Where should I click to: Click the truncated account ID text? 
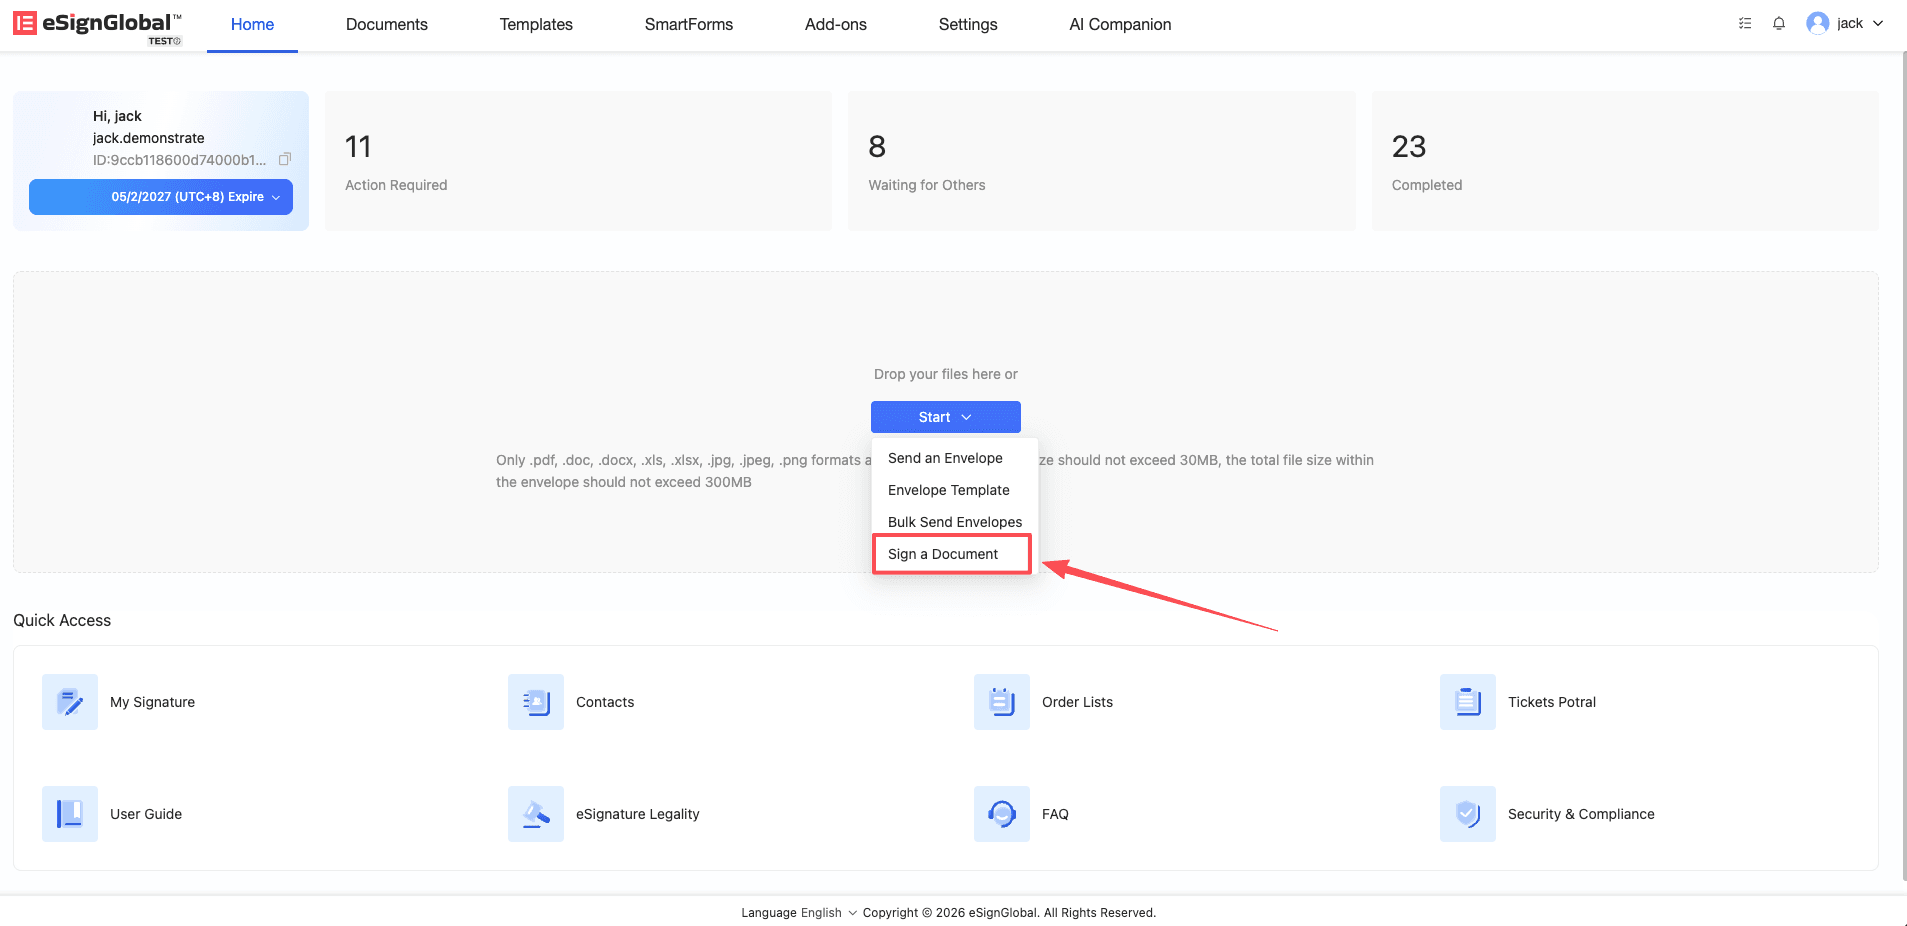pyautogui.click(x=180, y=160)
